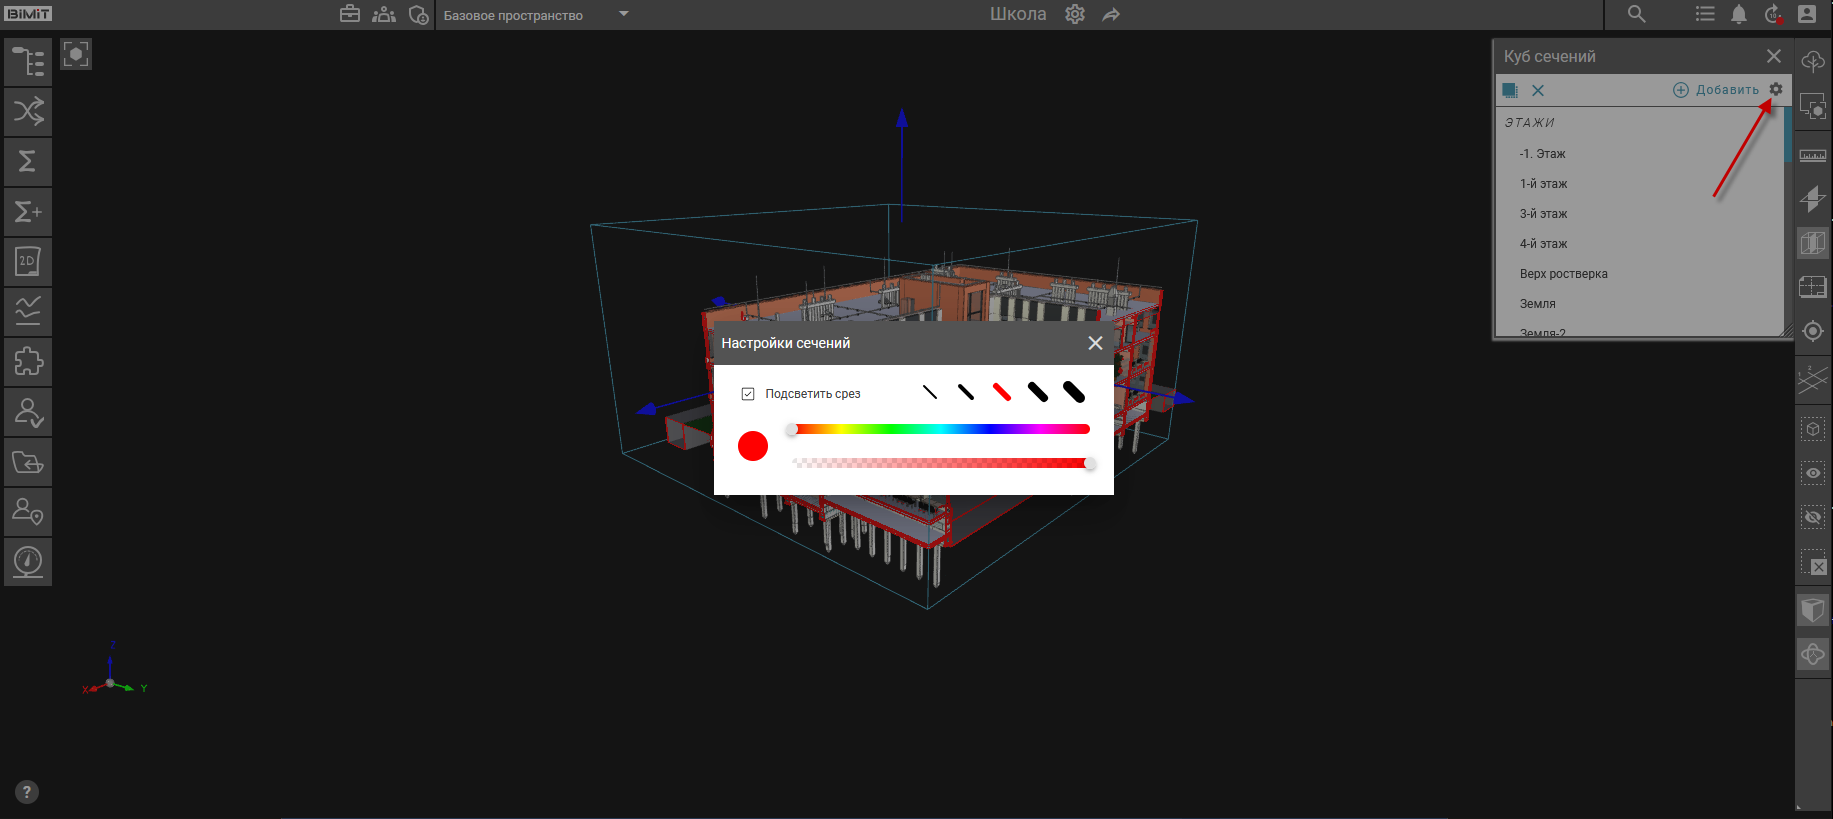
Task: Open the puzzle piece plugins icon
Action: pyautogui.click(x=28, y=361)
